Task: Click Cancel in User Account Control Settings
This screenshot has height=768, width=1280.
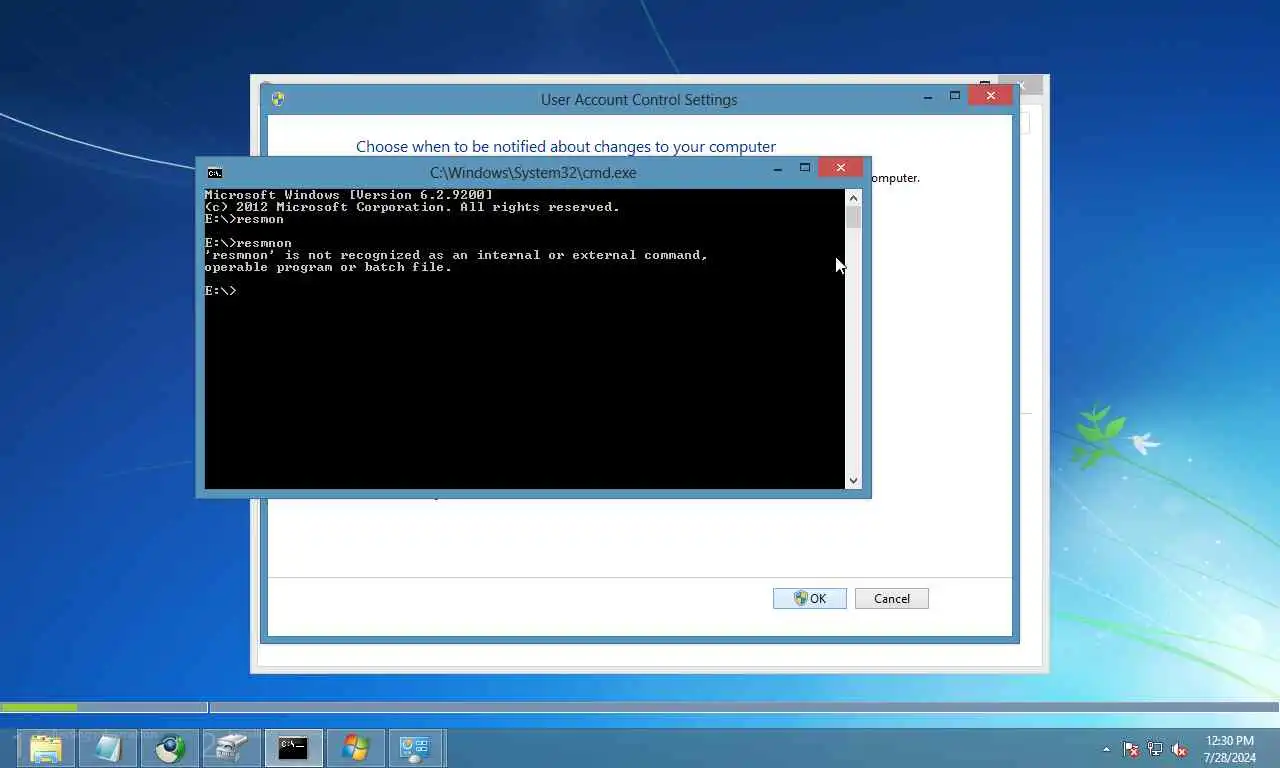Action: 892,598
